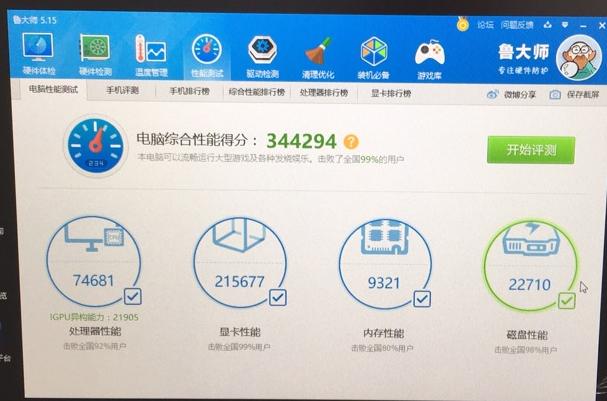Click the green 开始评测 button
Viewport: 607px width, 401px height.
coord(531,150)
